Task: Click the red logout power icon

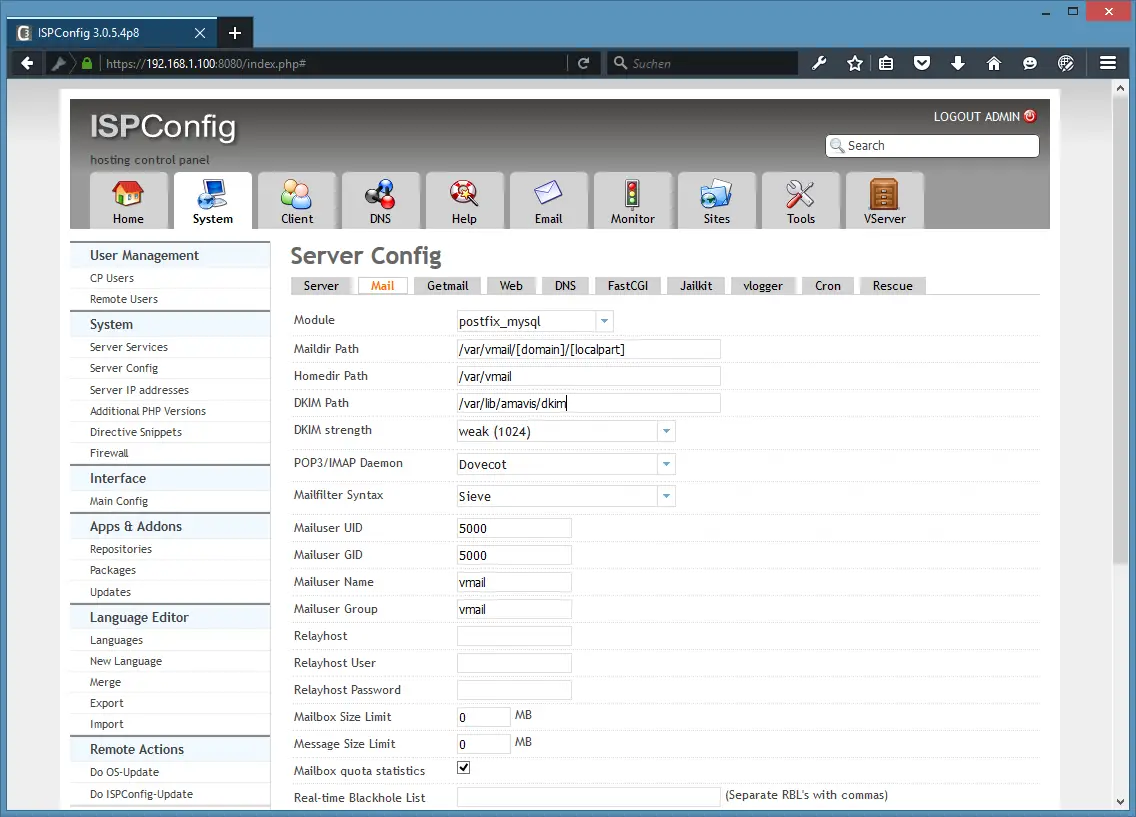Action: 1030,116
